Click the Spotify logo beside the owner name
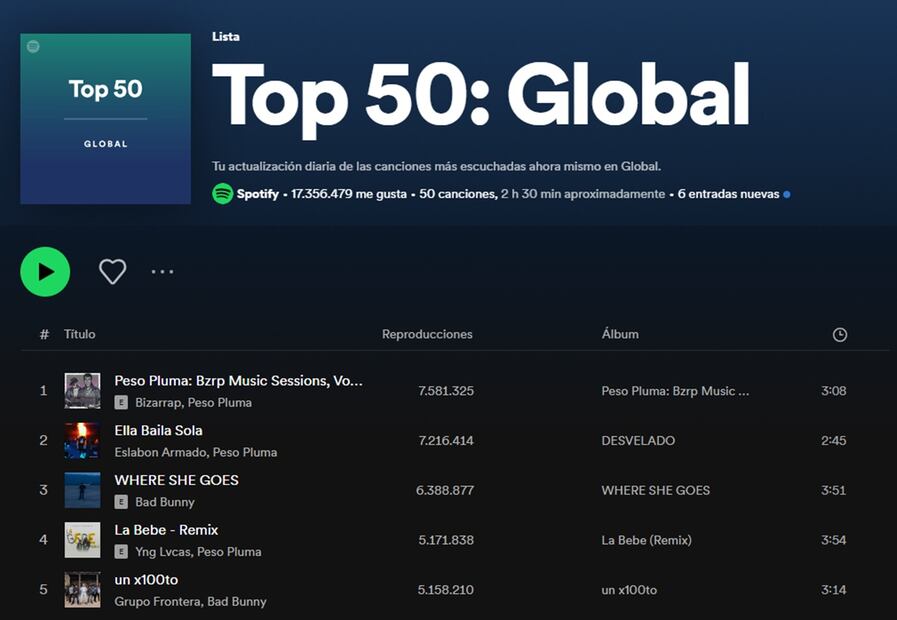The image size is (897, 620). (222, 193)
